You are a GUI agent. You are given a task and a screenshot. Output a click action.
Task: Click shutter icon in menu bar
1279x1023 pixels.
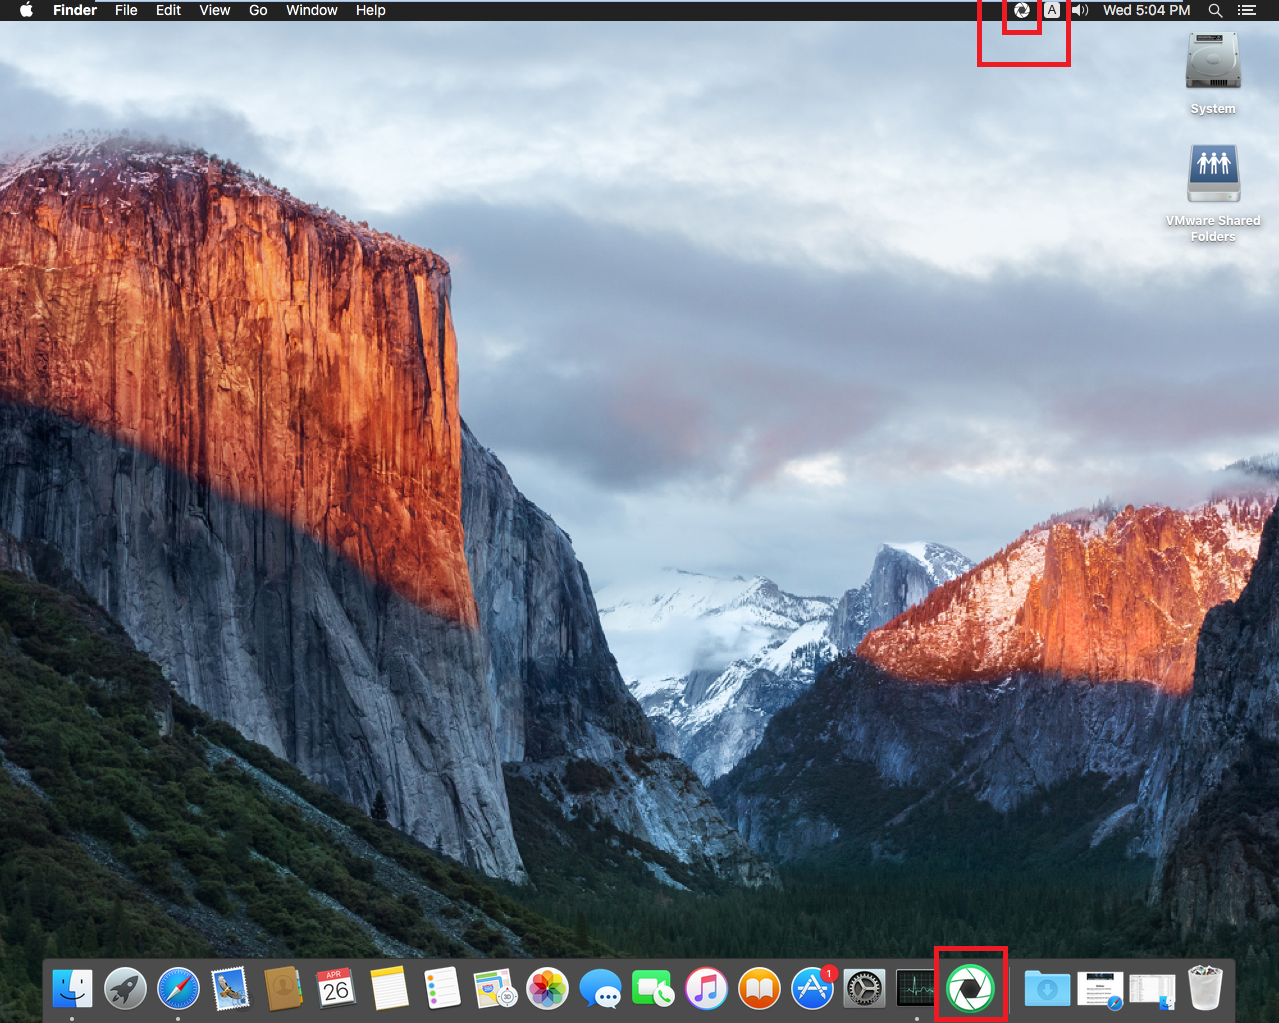[x=1022, y=10]
